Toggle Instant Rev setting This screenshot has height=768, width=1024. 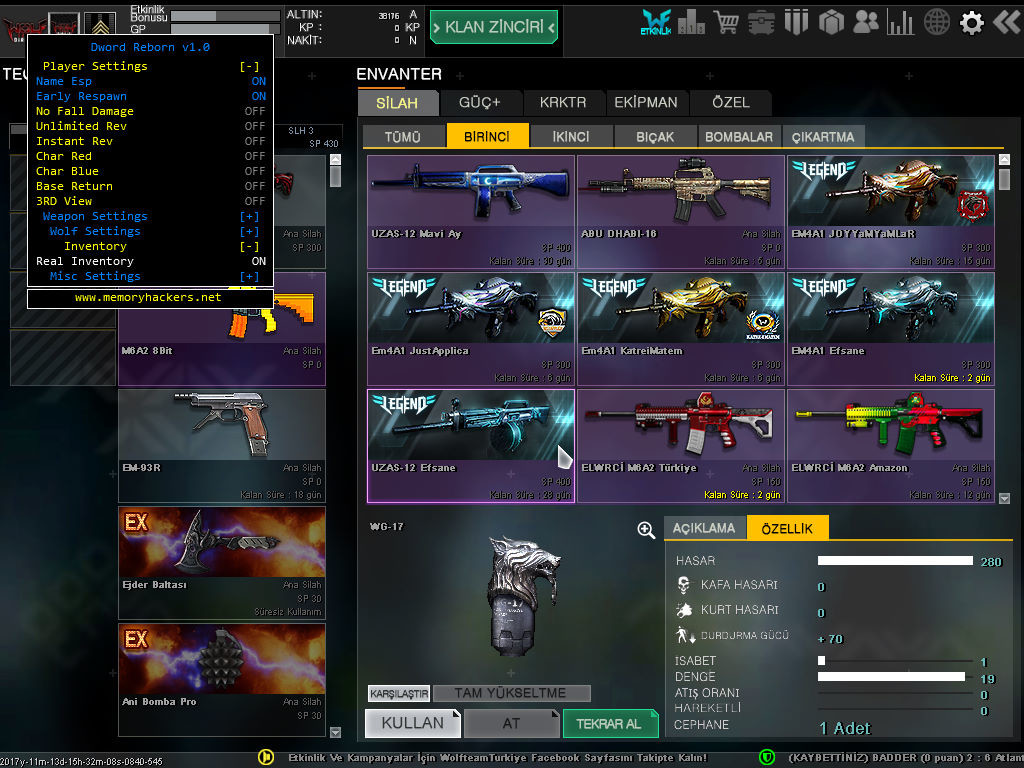[150, 141]
